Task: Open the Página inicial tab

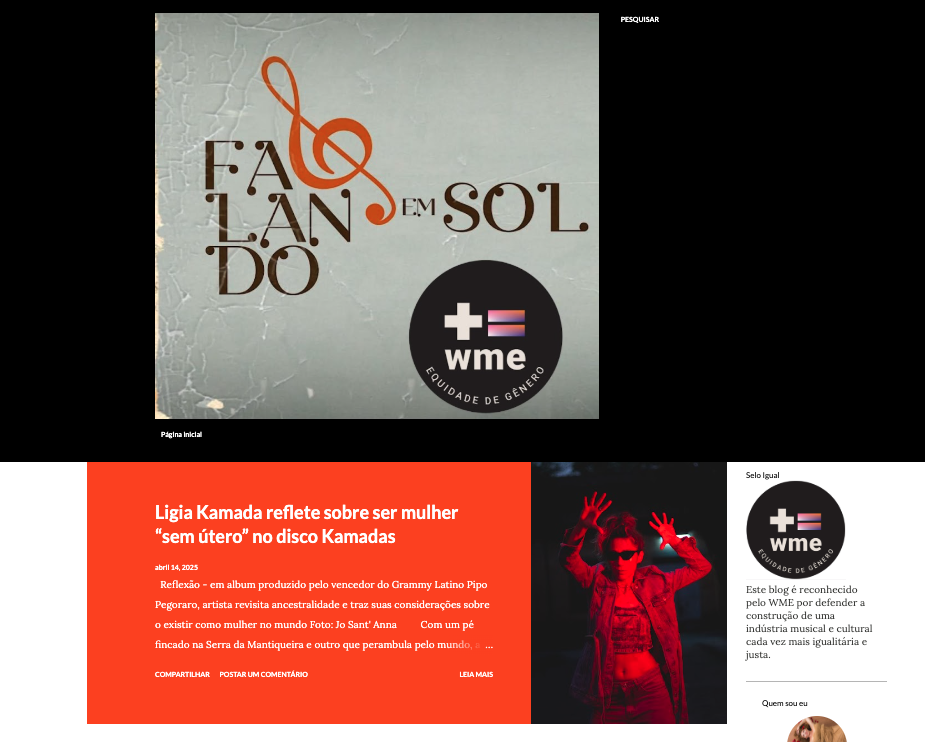Action: [x=181, y=435]
